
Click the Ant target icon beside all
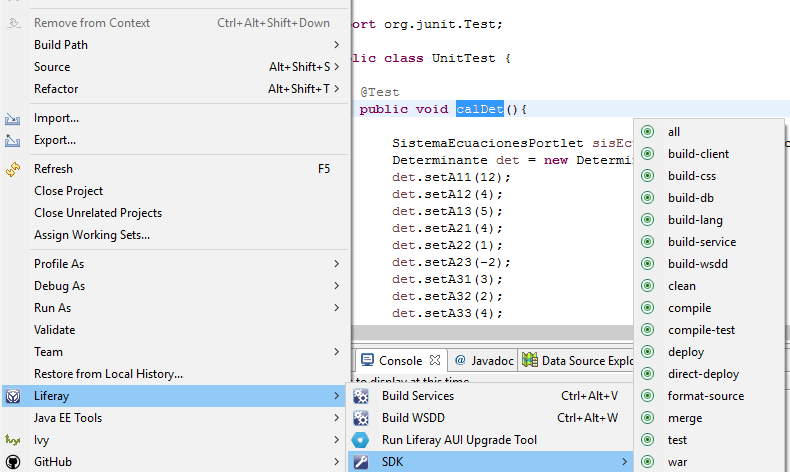coord(647,132)
